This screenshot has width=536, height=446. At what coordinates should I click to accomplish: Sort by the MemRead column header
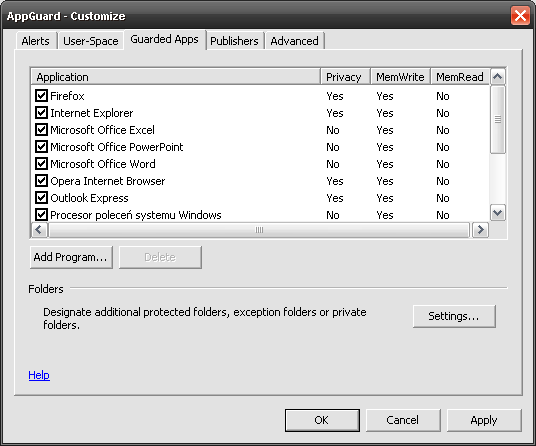[460, 77]
